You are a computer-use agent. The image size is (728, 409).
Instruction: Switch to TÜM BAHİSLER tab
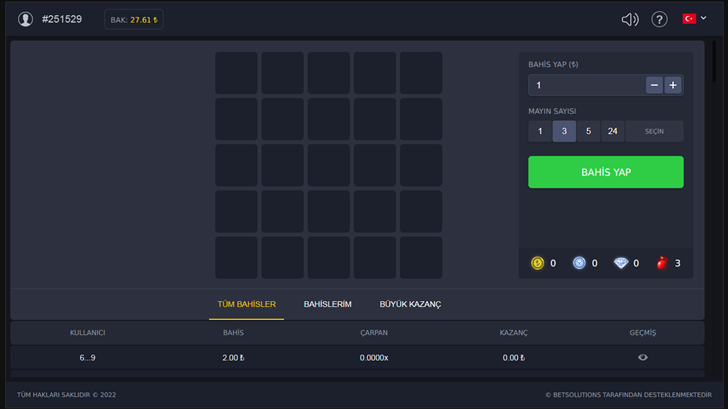[x=247, y=304]
